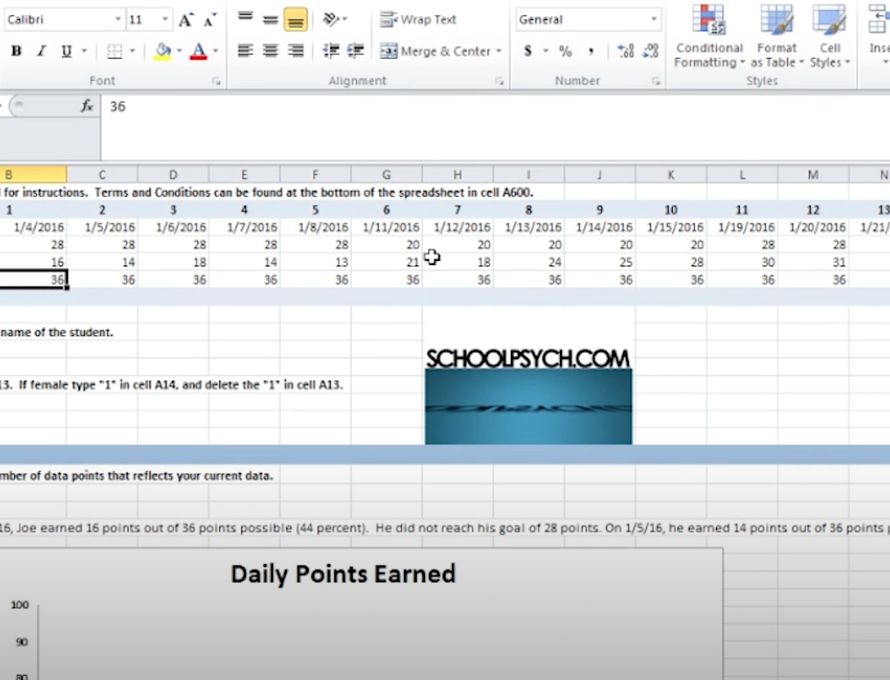Open font color dropdown arrow

click(x=216, y=51)
